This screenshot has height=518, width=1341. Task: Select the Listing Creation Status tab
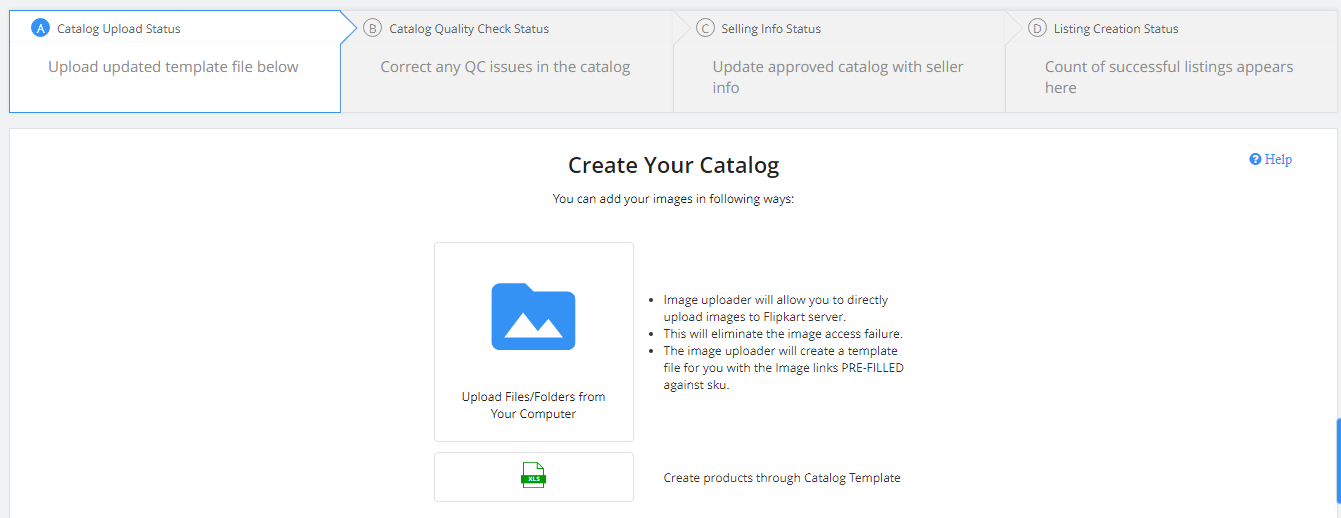1115,29
